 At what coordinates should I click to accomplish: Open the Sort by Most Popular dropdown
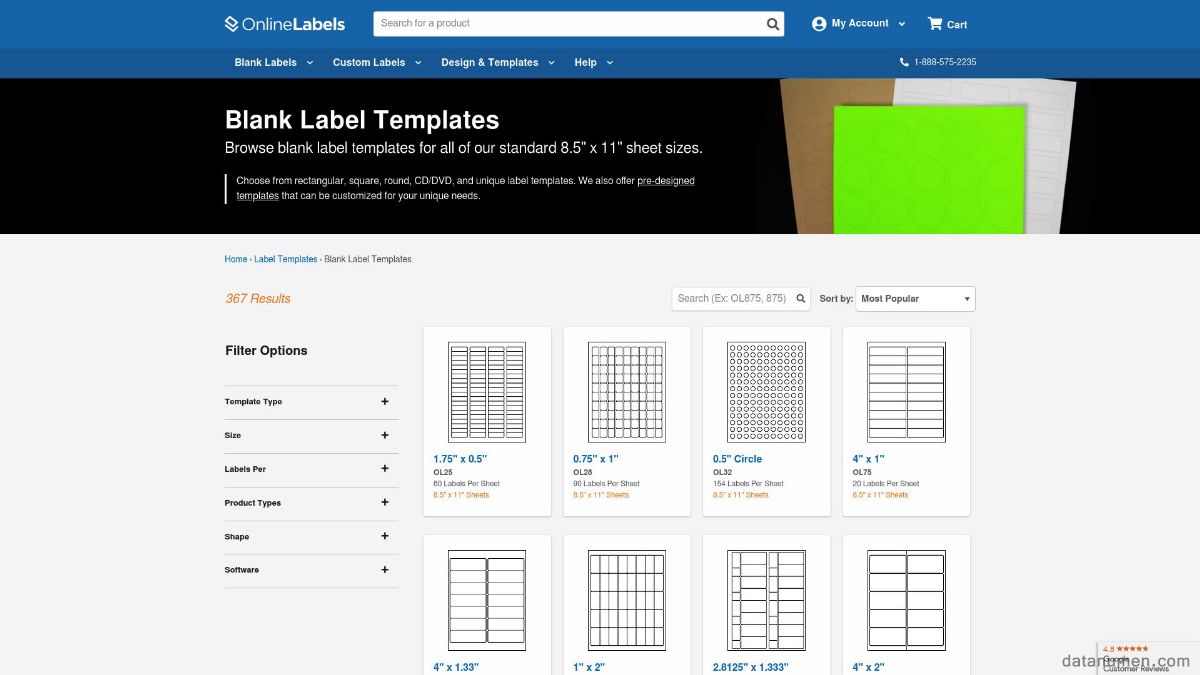pyautogui.click(x=915, y=299)
